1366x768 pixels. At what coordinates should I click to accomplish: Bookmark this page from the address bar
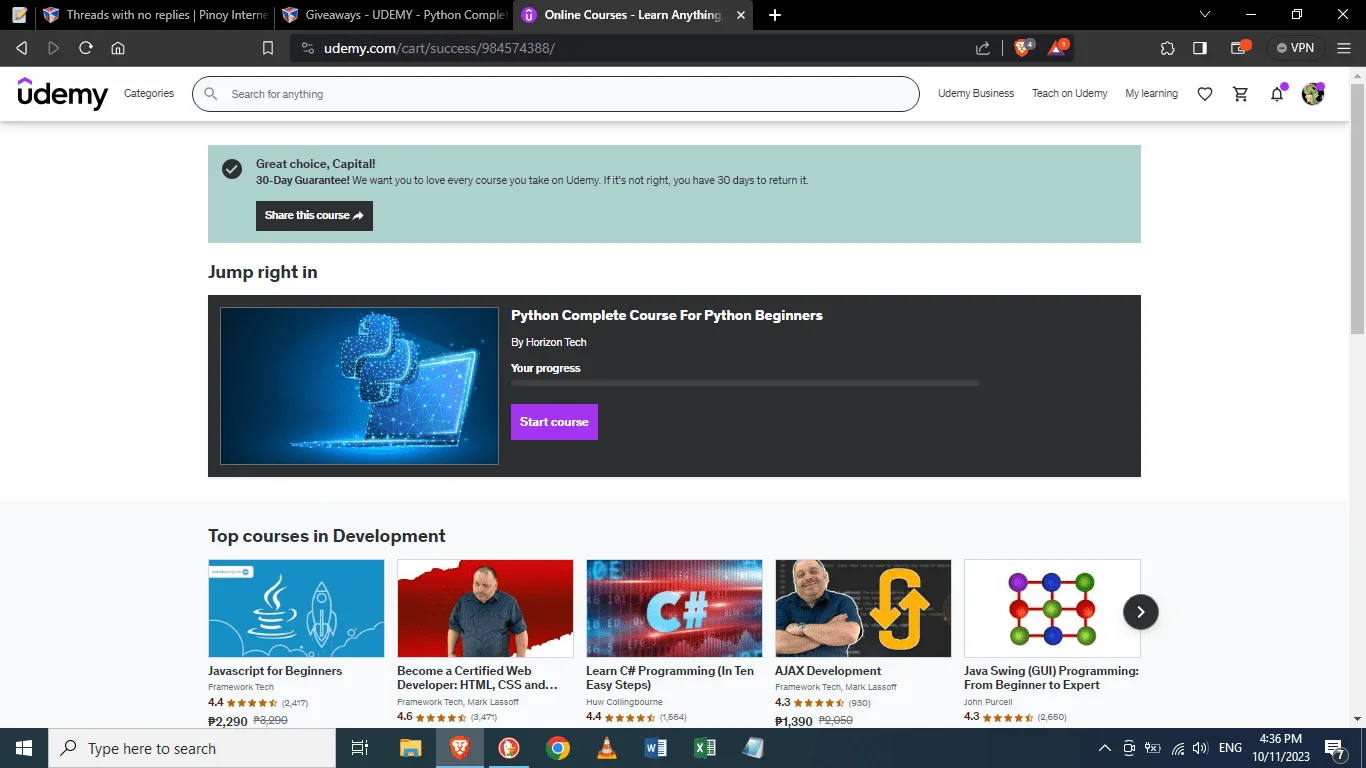(268, 48)
